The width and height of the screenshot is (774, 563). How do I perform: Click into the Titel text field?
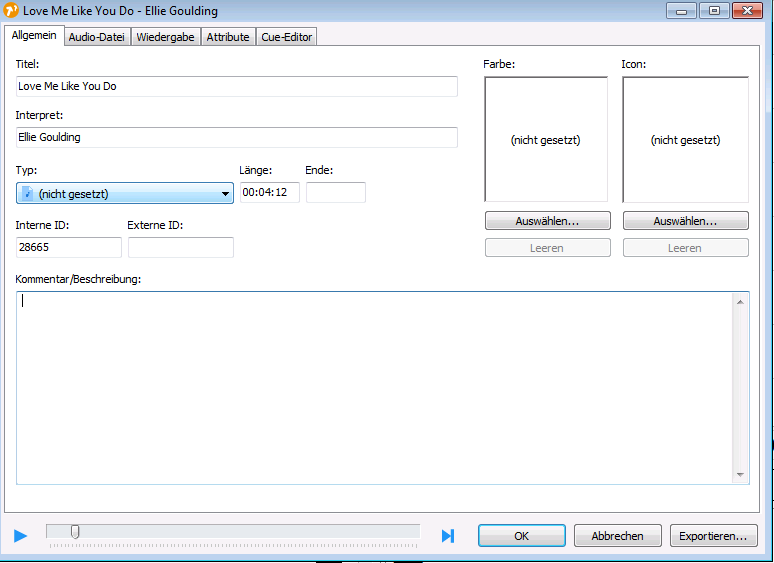point(236,86)
